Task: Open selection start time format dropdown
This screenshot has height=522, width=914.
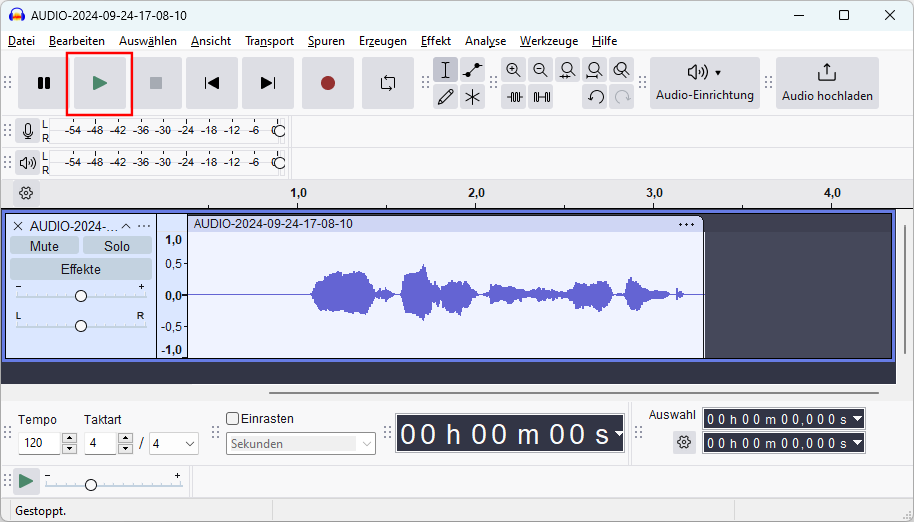Action: pos(857,418)
